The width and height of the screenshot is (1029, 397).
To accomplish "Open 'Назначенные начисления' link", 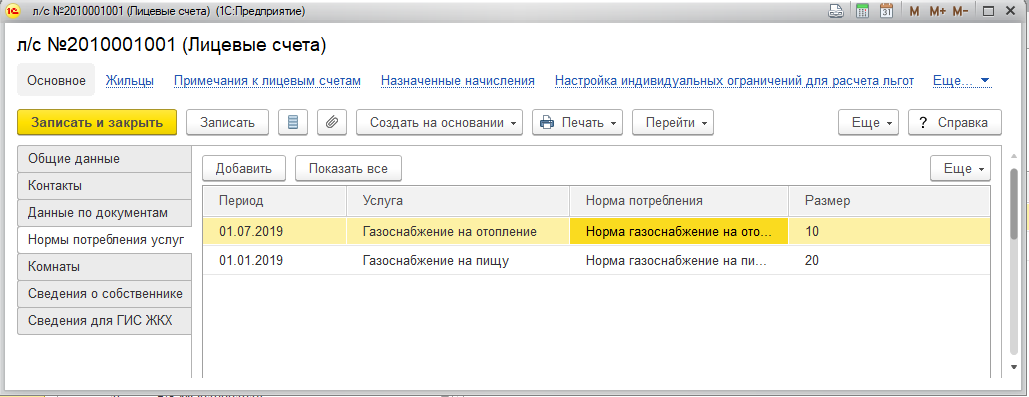I will click(x=458, y=81).
